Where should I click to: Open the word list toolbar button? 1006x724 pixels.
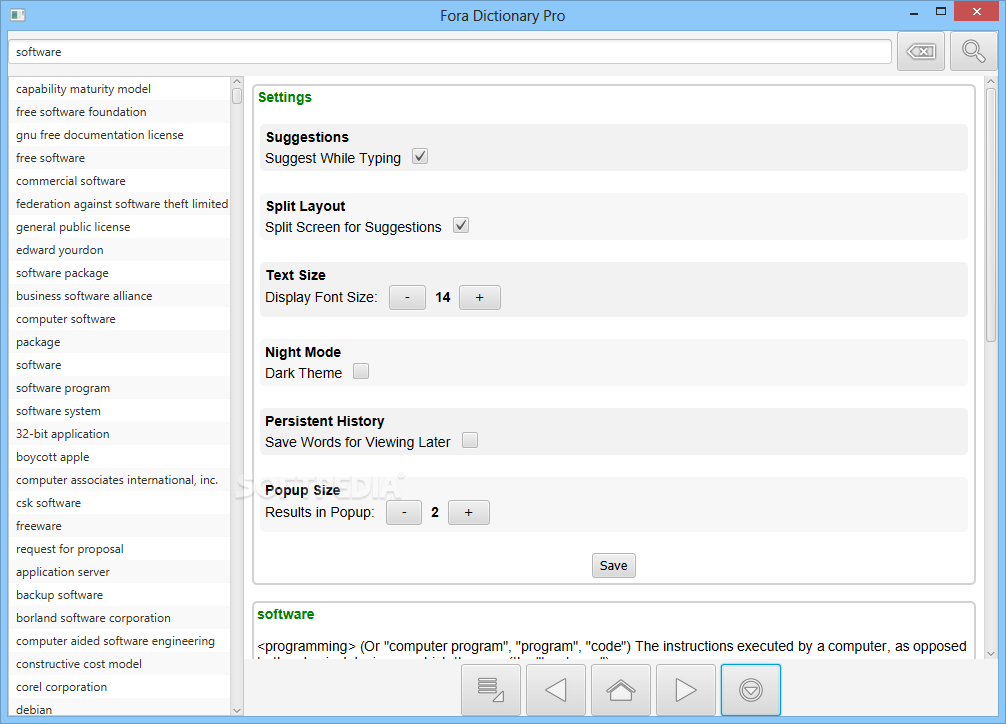(x=491, y=690)
